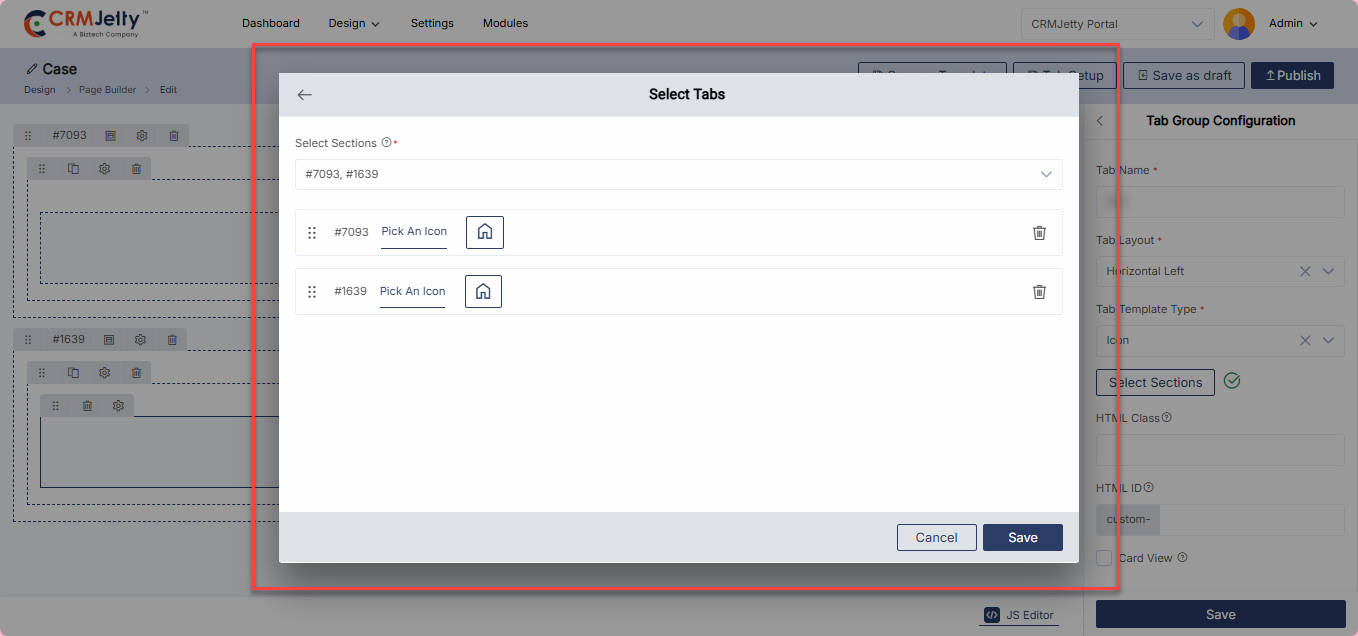
Task: Open the Admin user menu
Action: (x=1292, y=24)
